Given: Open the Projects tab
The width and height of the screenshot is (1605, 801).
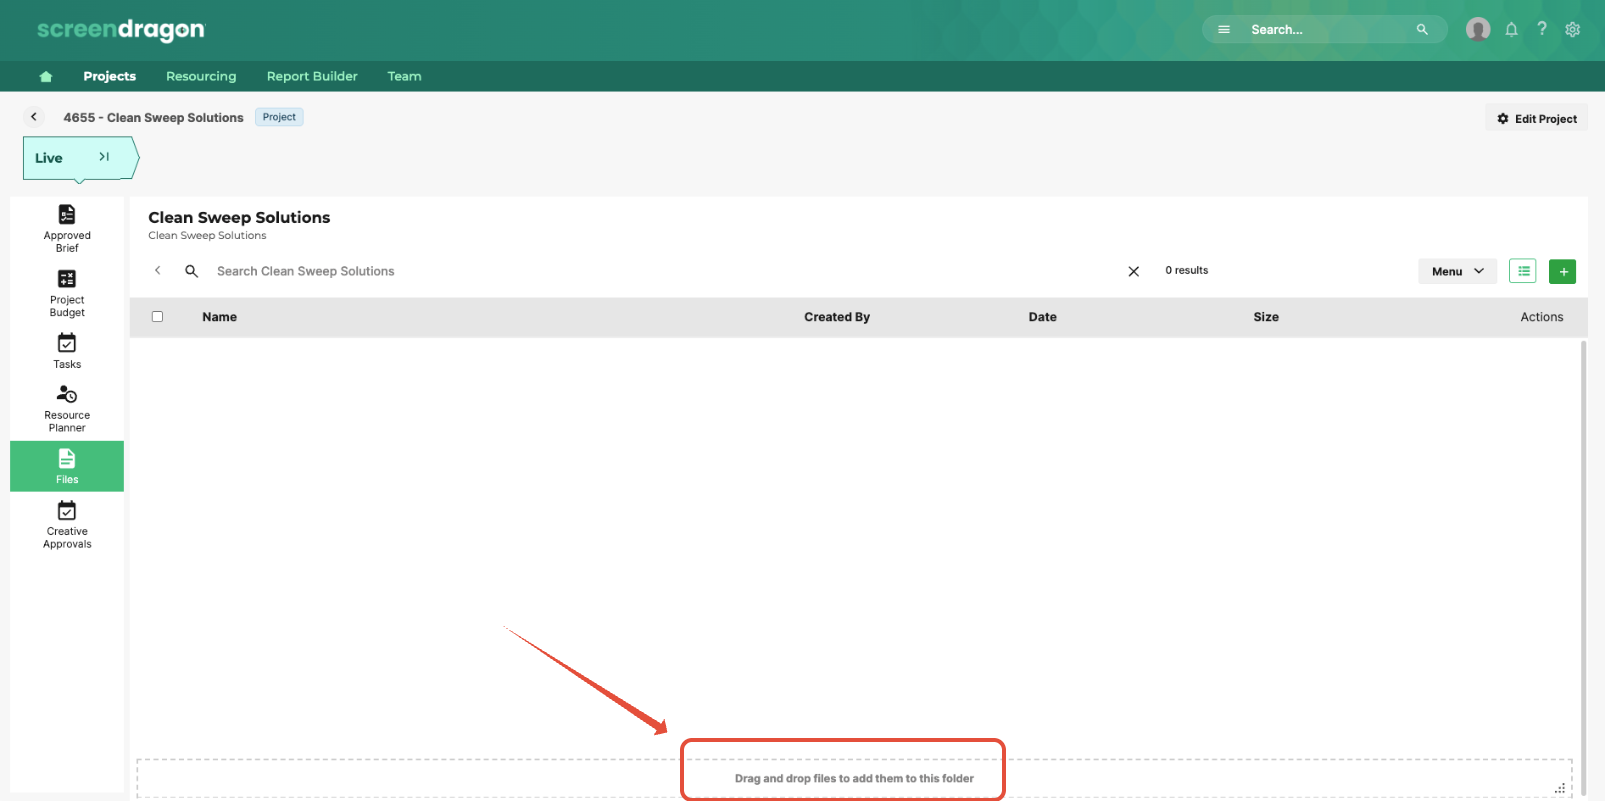Looking at the screenshot, I should point(109,76).
